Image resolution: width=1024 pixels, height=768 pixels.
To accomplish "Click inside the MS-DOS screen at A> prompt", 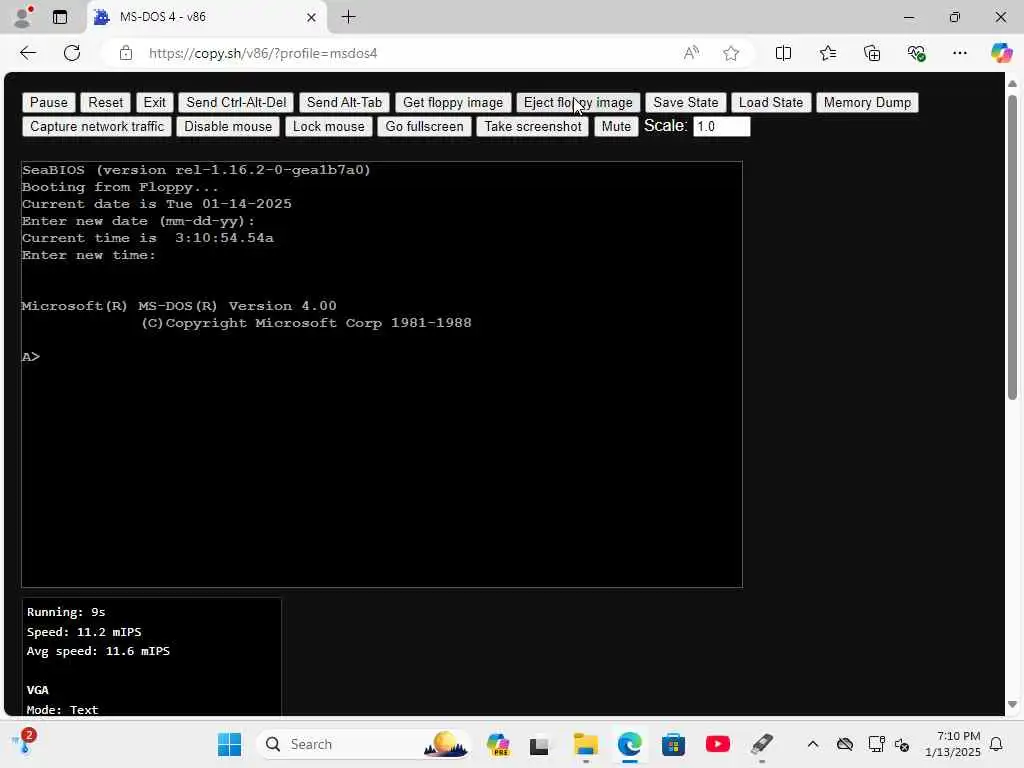I will (31, 357).
